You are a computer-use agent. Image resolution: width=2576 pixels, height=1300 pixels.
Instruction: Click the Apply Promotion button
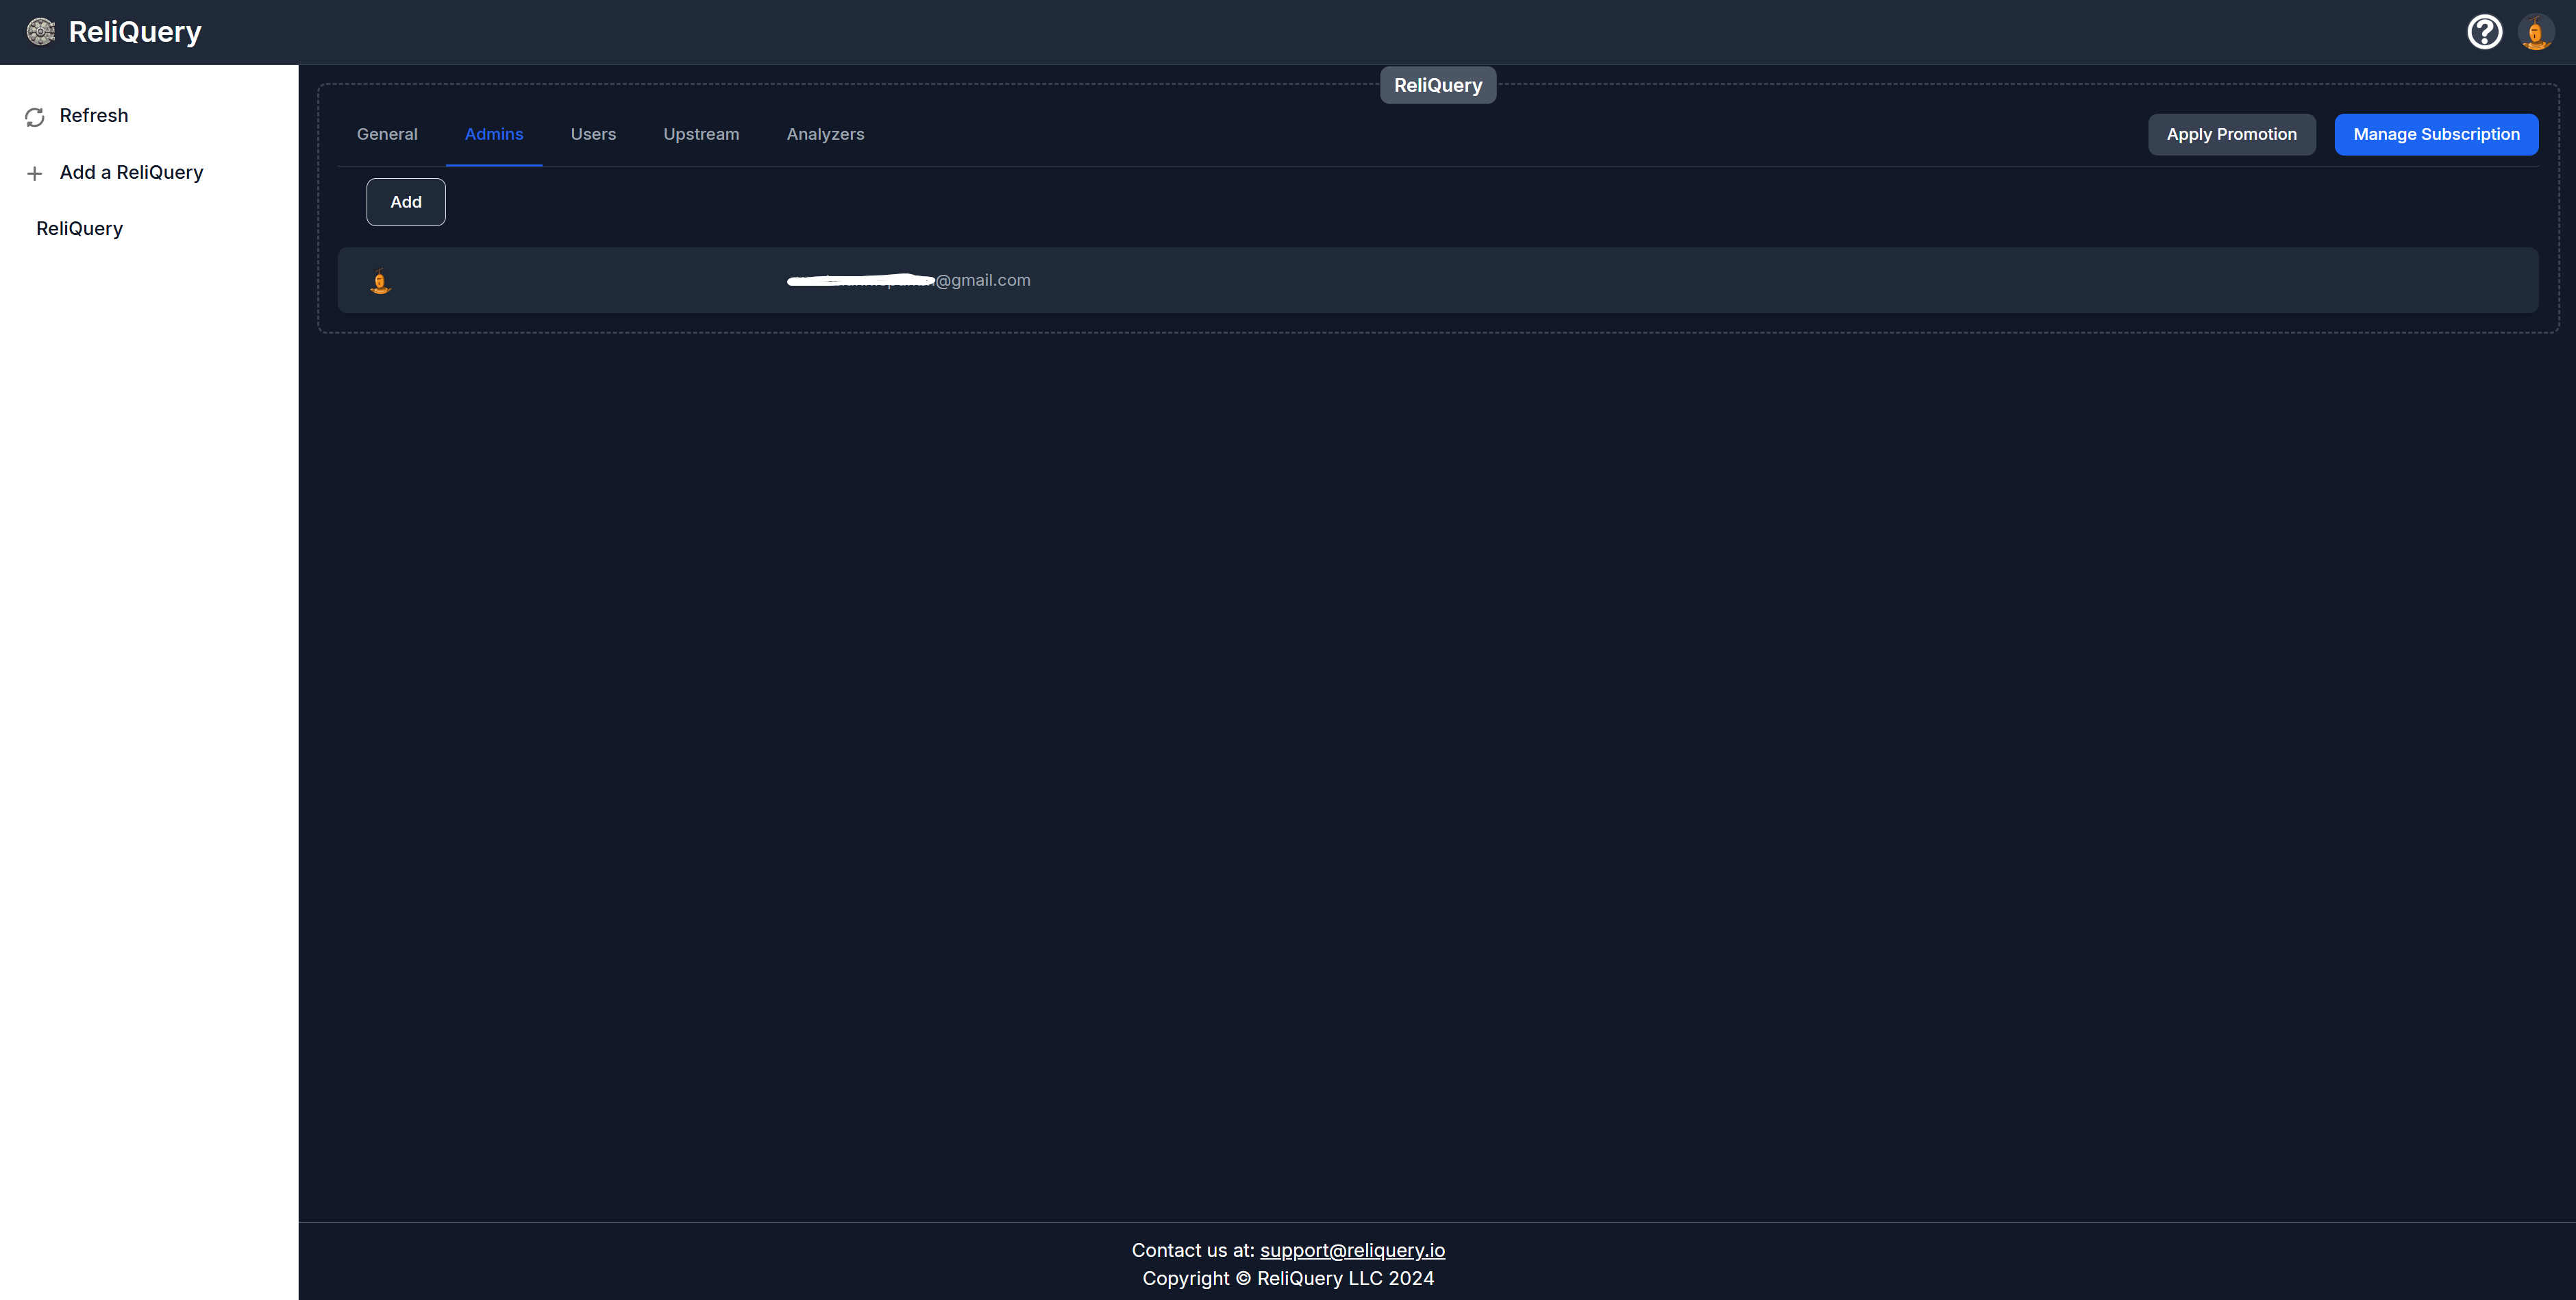[x=2231, y=134]
